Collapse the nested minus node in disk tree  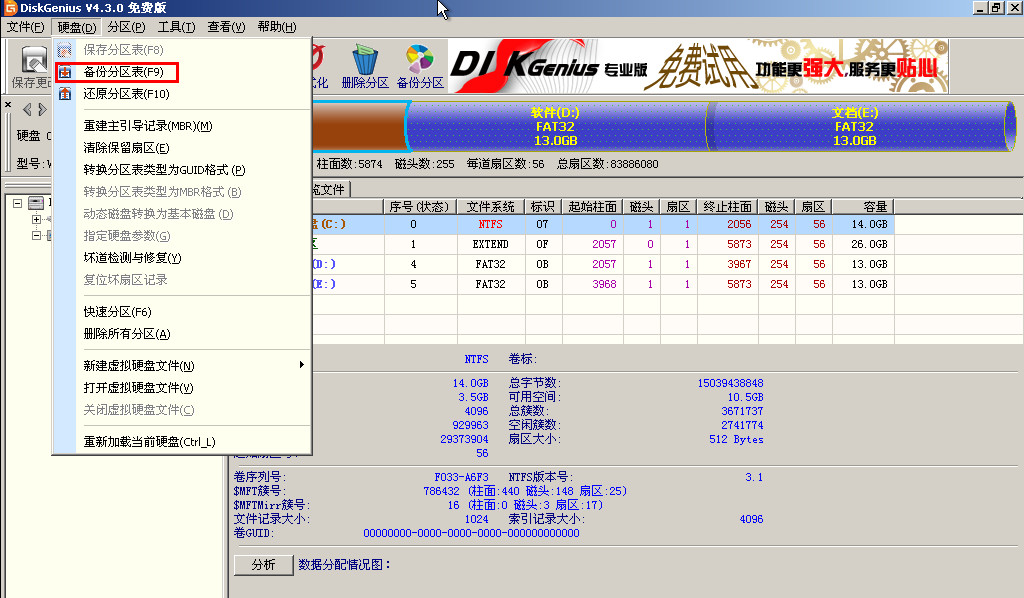(37, 236)
